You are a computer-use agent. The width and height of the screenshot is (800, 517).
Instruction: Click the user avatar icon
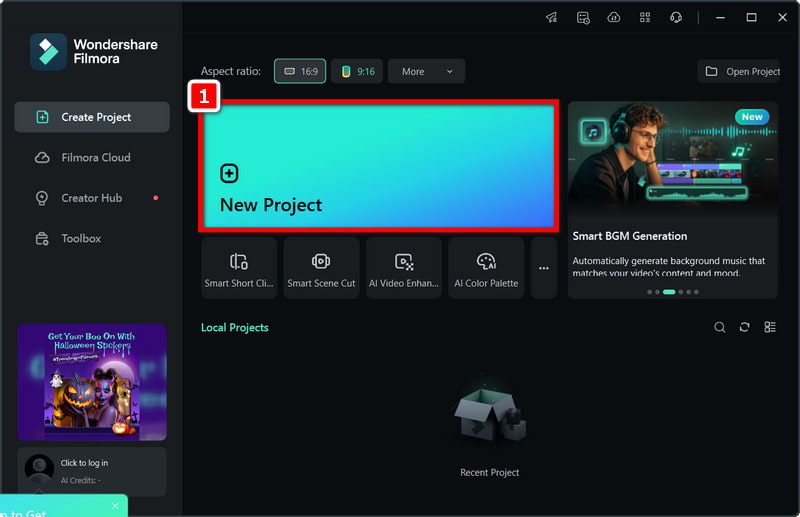[x=39, y=470]
